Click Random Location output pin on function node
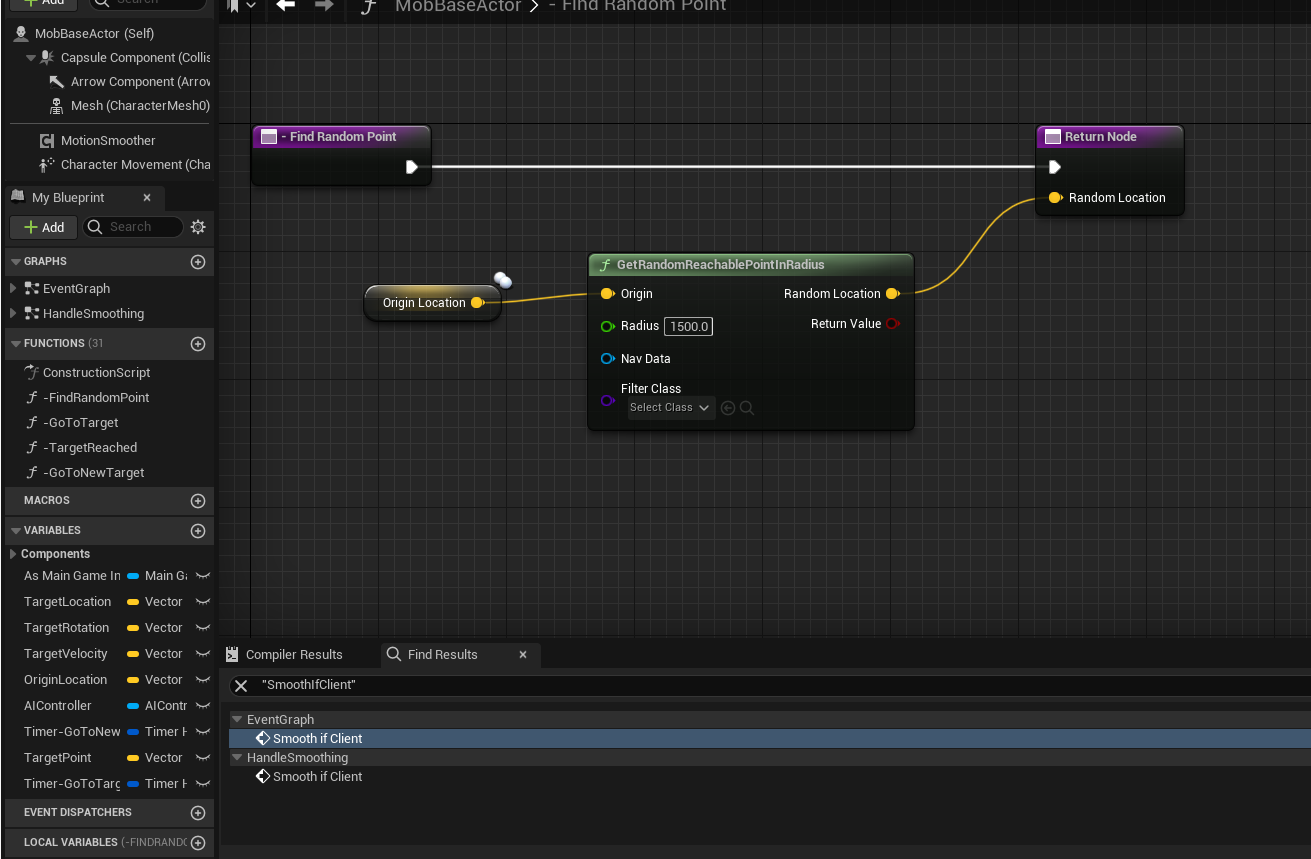Image resolution: width=1311 pixels, height=859 pixels. [892, 294]
